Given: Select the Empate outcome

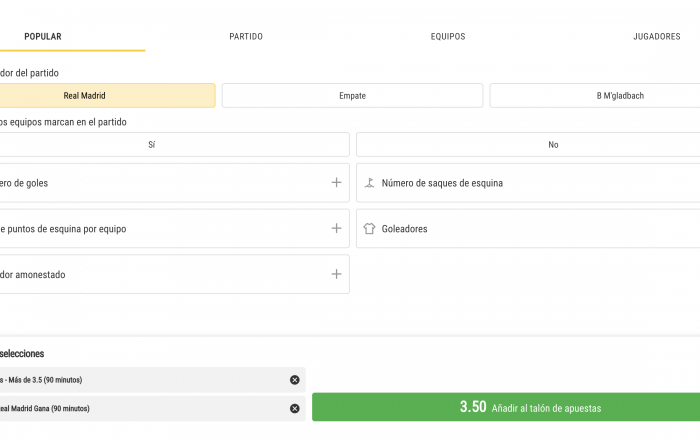Looking at the screenshot, I should [352, 96].
